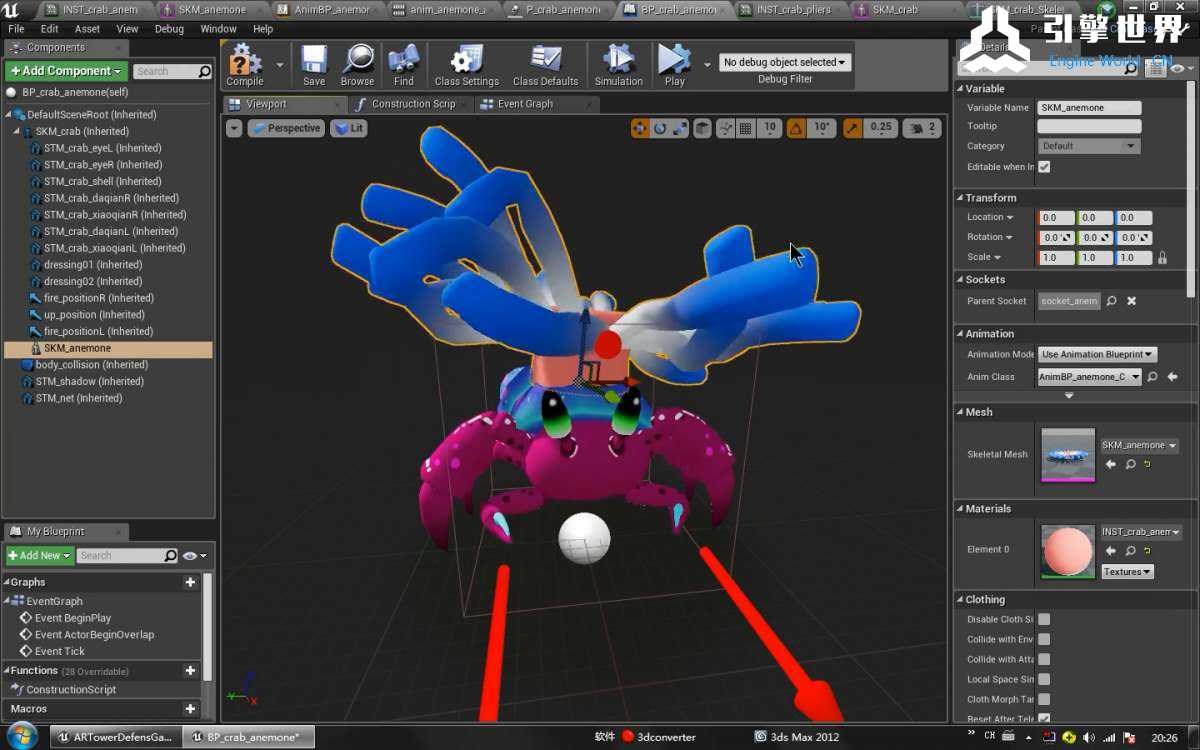Click the Save toolbar icon
This screenshot has height=750, width=1200.
click(x=314, y=62)
